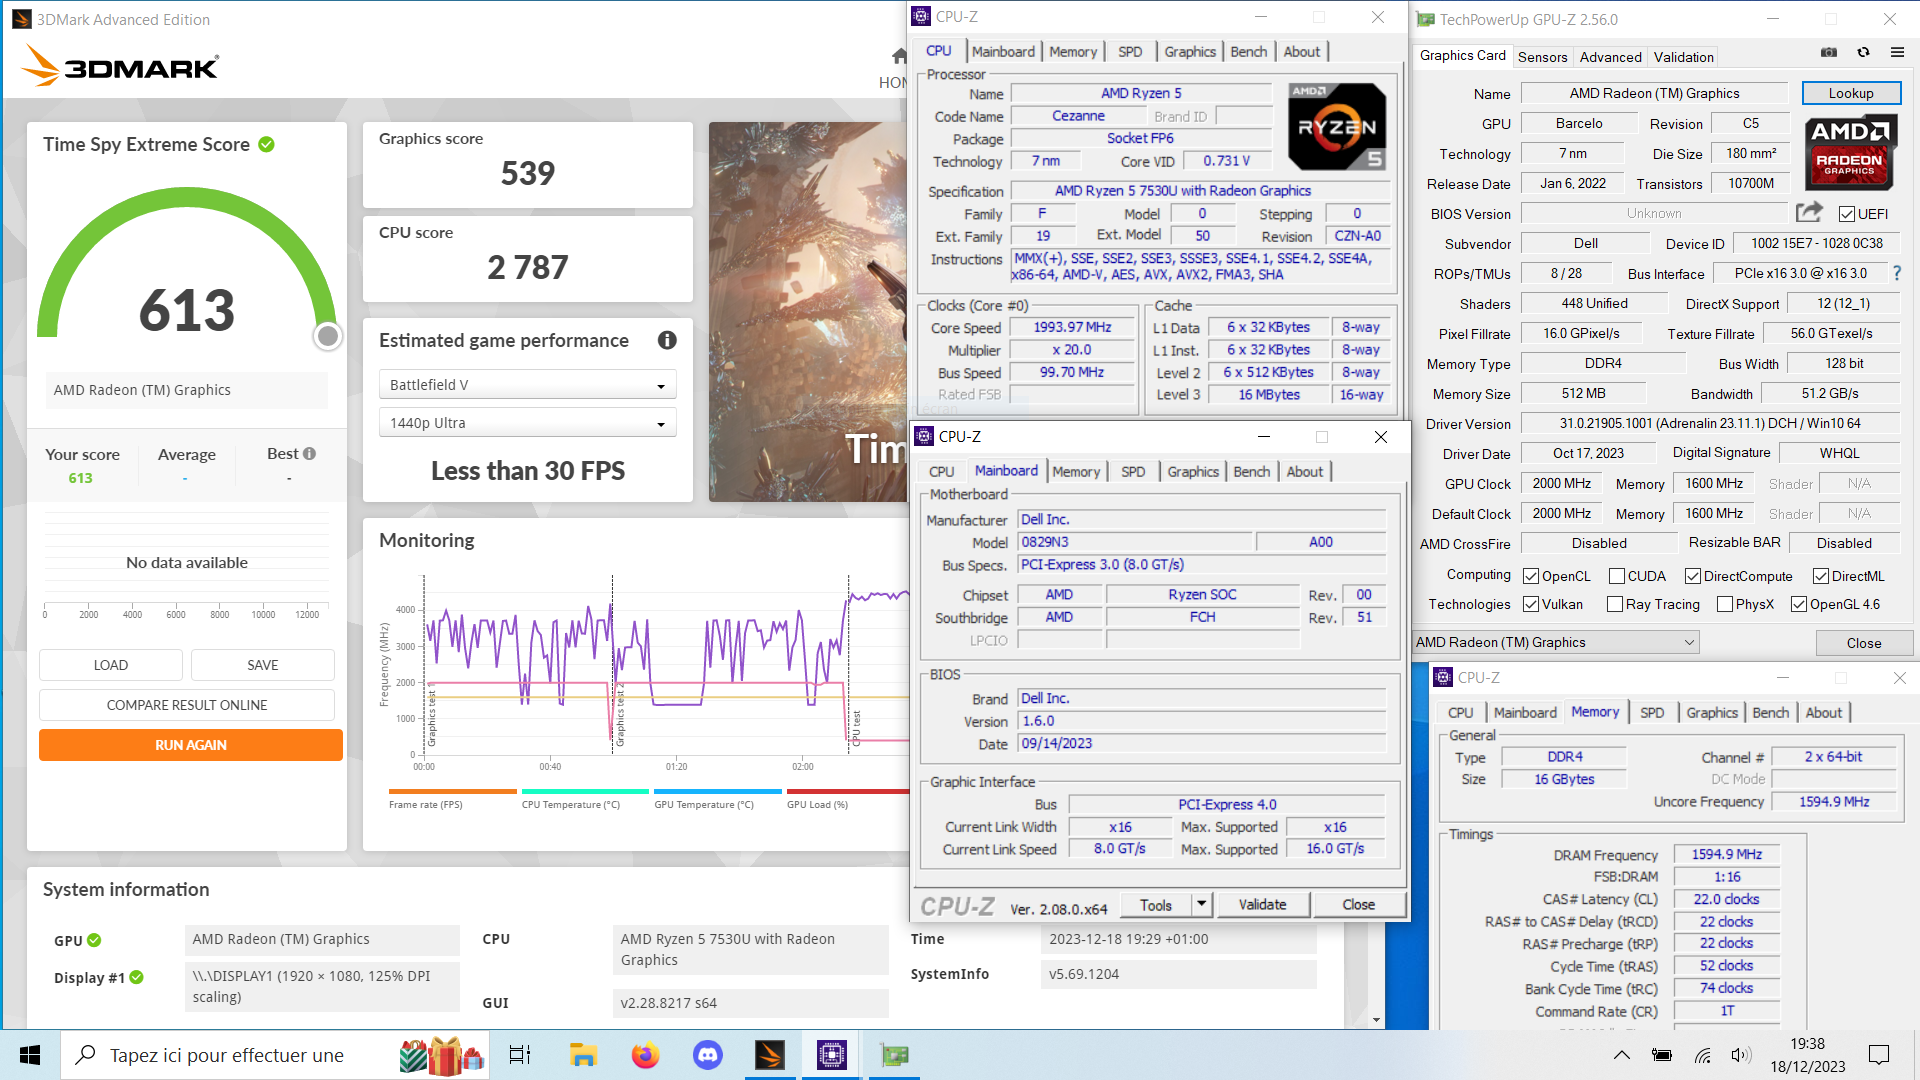The width and height of the screenshot is (1920, 1080).
Task: Open the Battlefield V game dropdown
Action: pyautogui.click(x=528, y=385)
